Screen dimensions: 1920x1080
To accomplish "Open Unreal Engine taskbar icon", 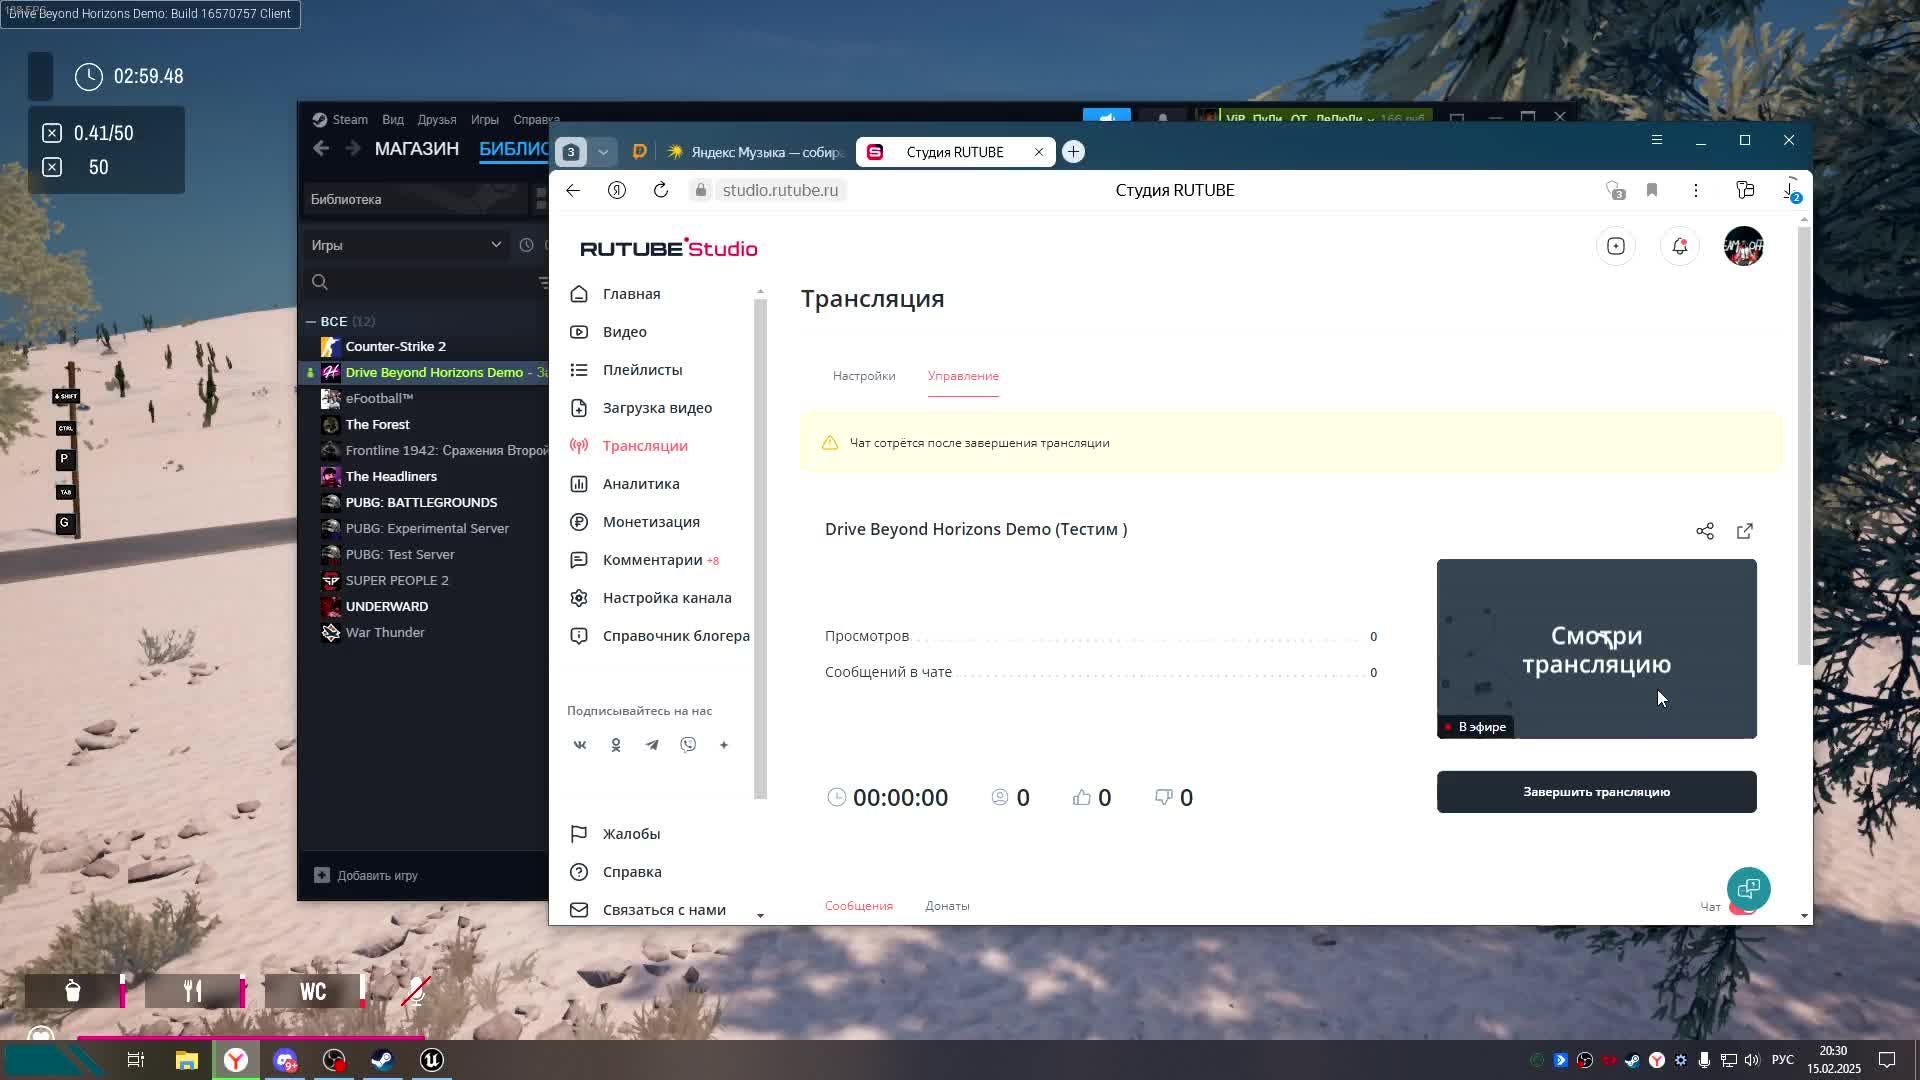I will 432,1060.
